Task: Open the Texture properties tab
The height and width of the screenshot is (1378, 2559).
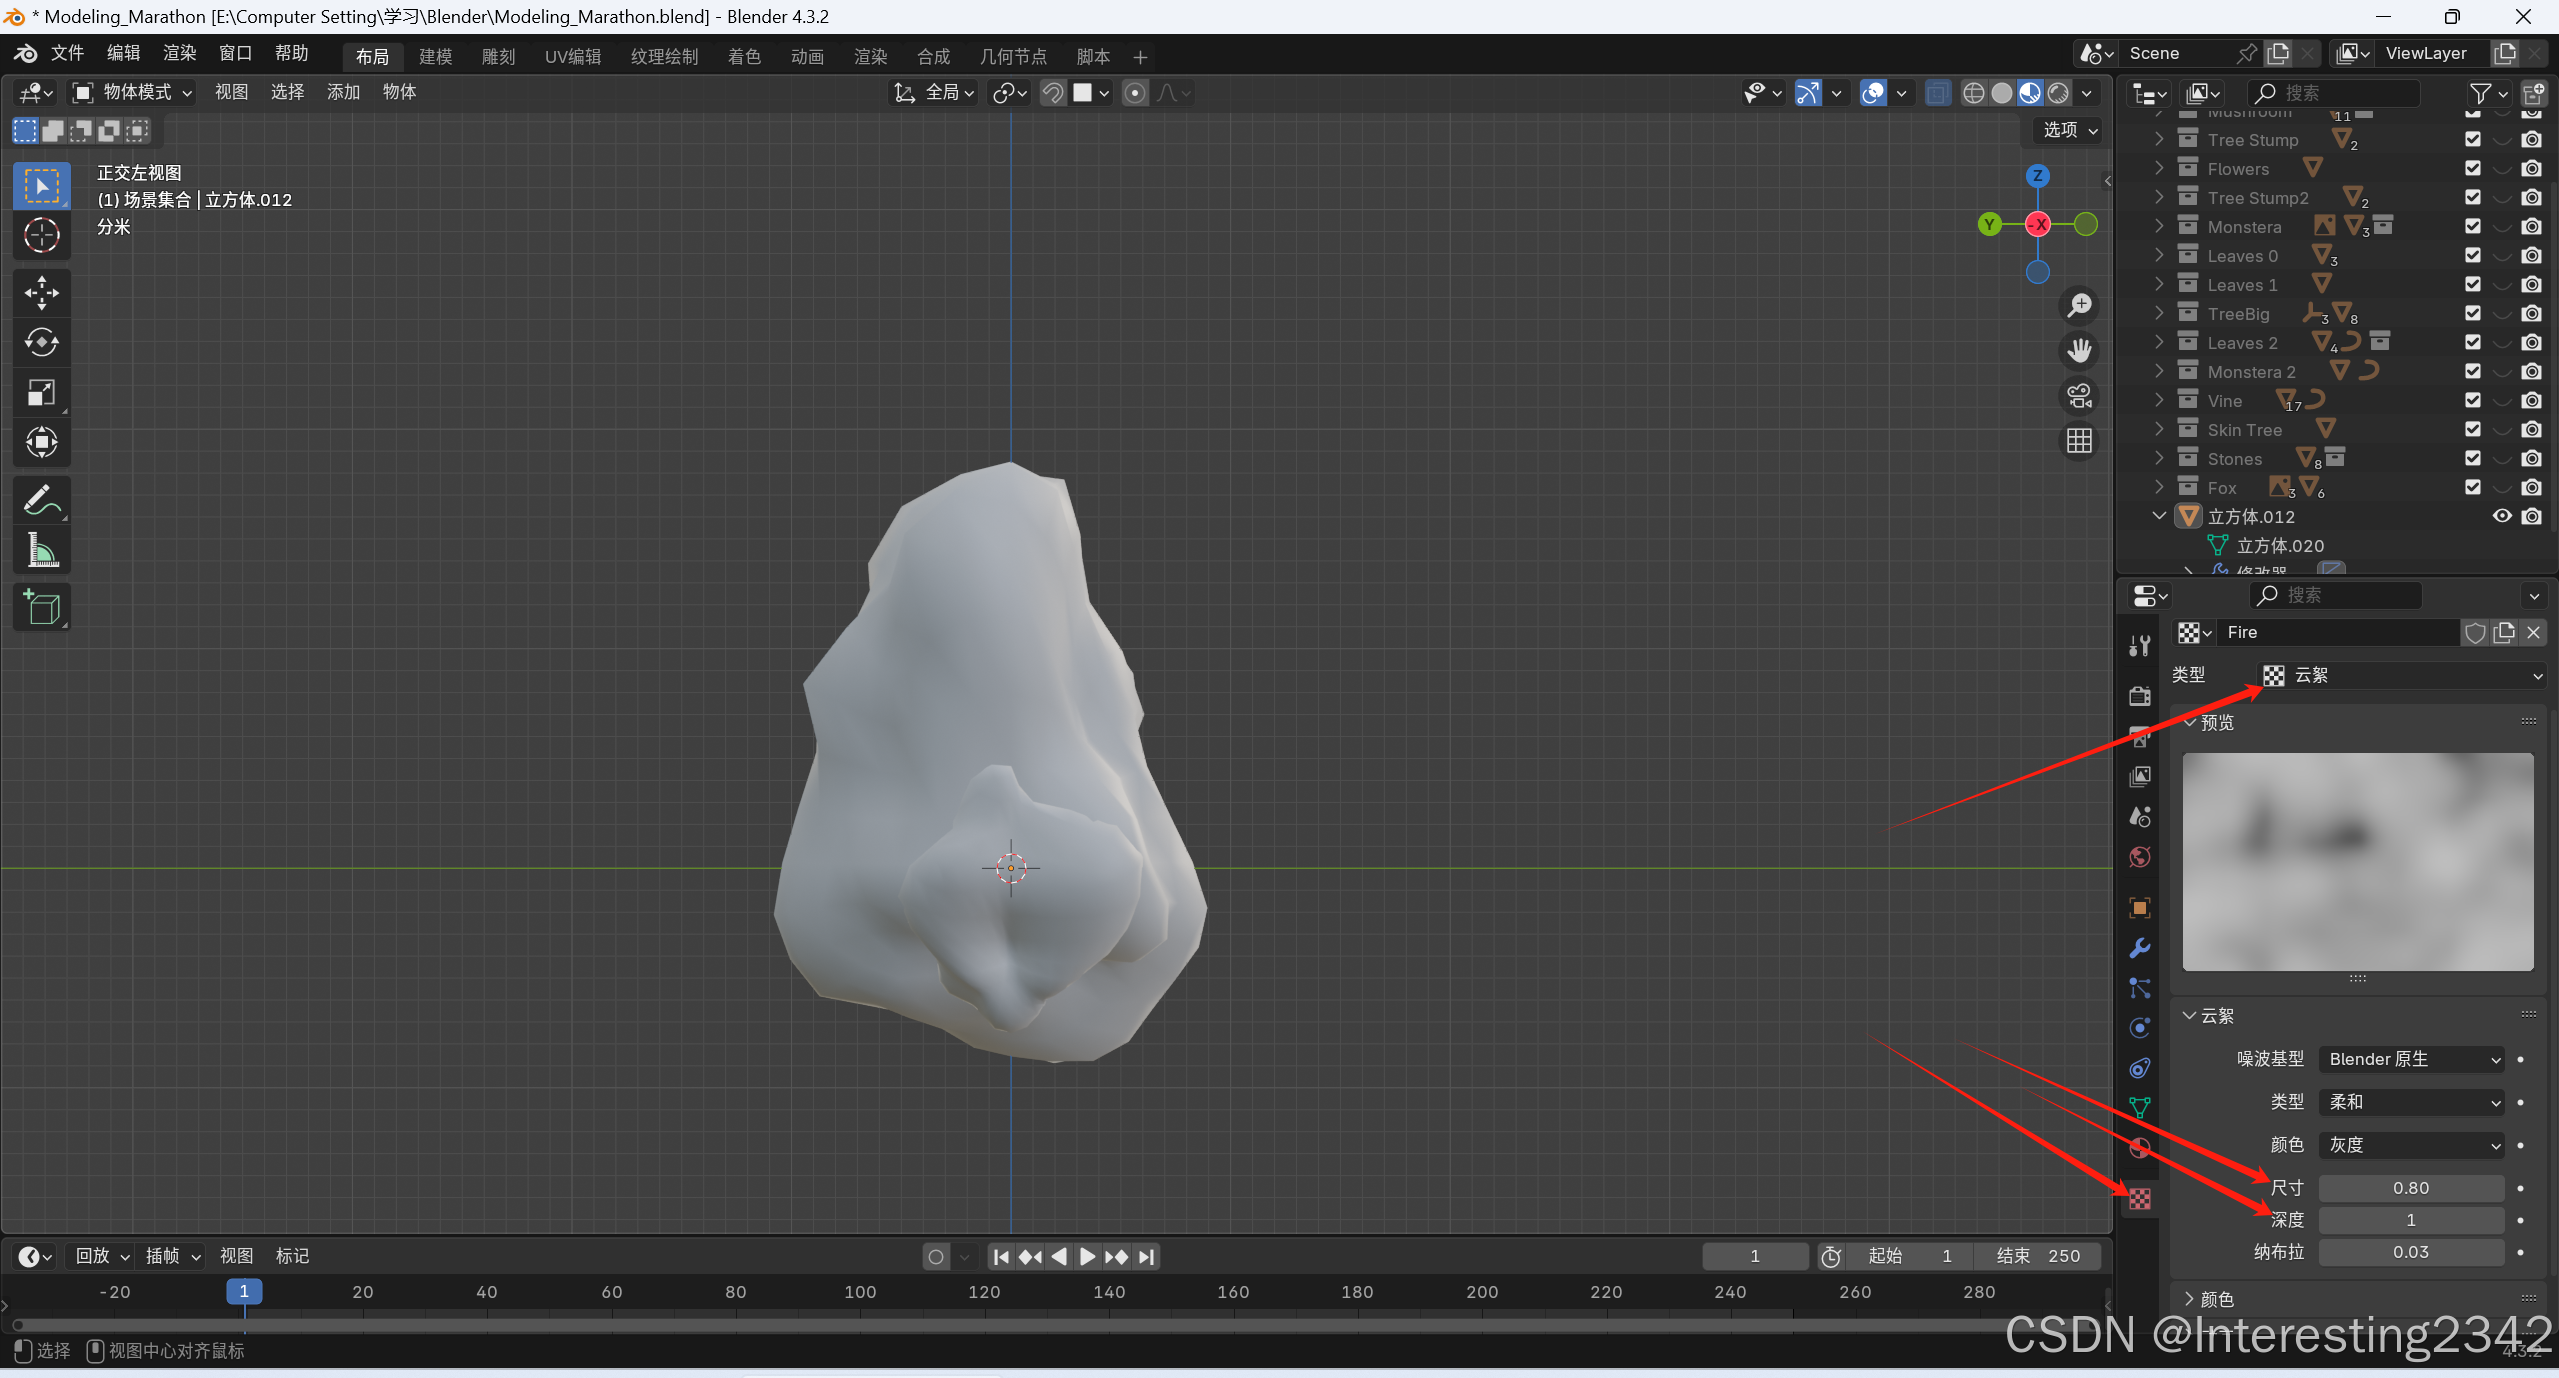Action: (2139, 1199)
